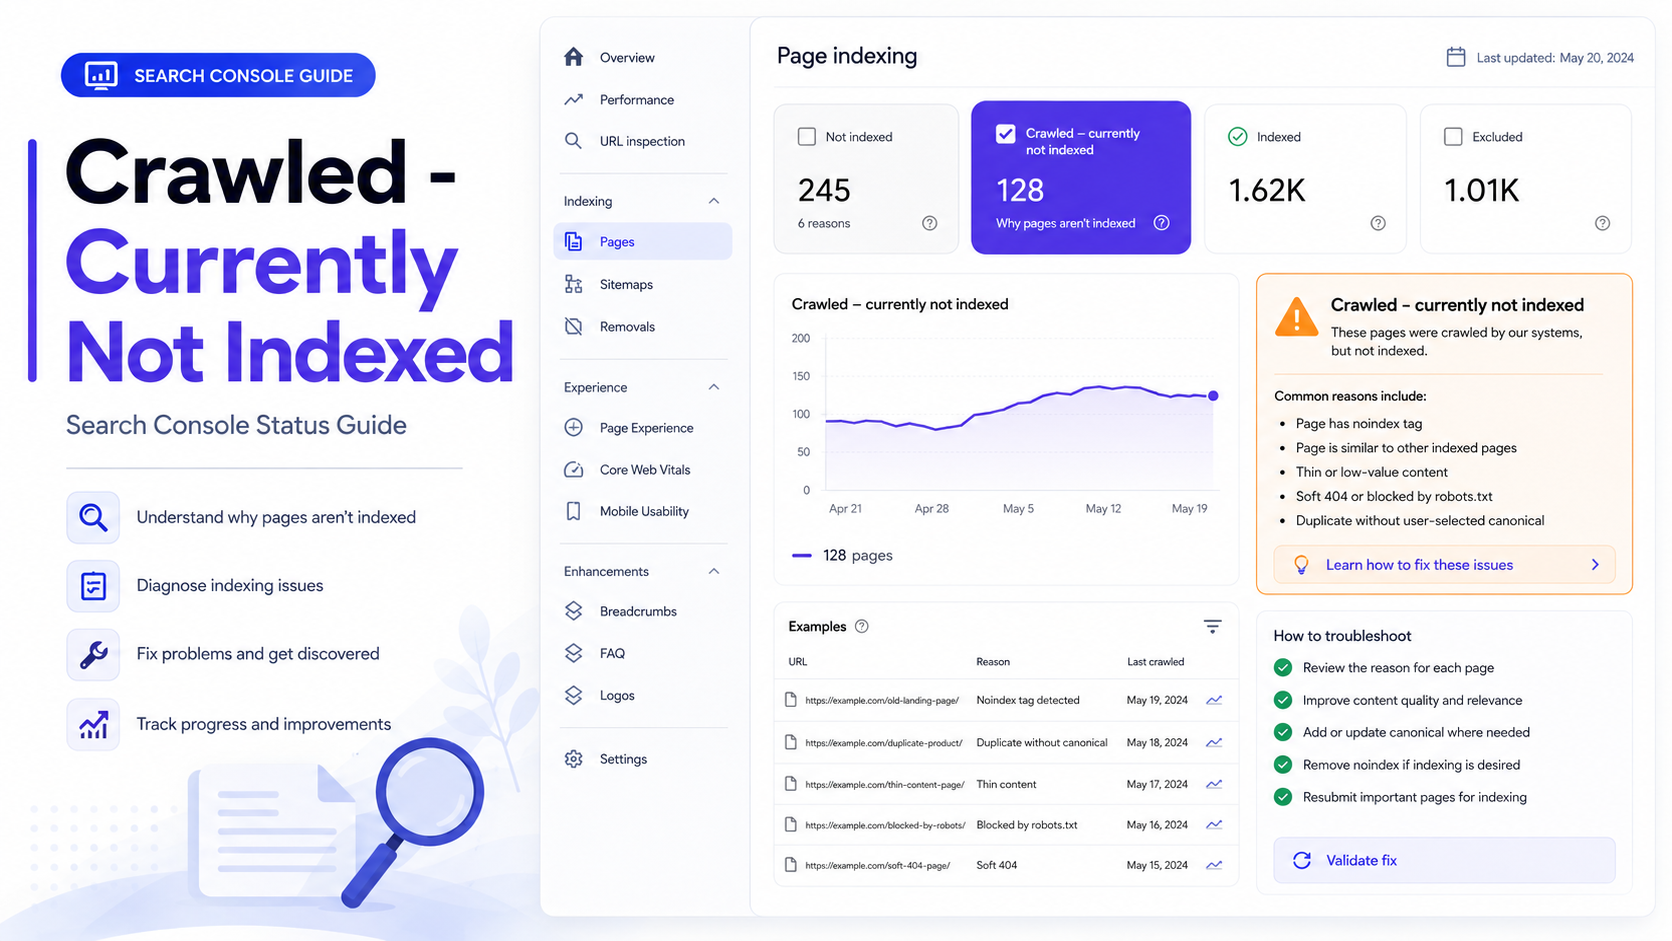Click the FAQ layers icon
The width and height of the screenshot is (1672, 941).
(x=573, y=653)
